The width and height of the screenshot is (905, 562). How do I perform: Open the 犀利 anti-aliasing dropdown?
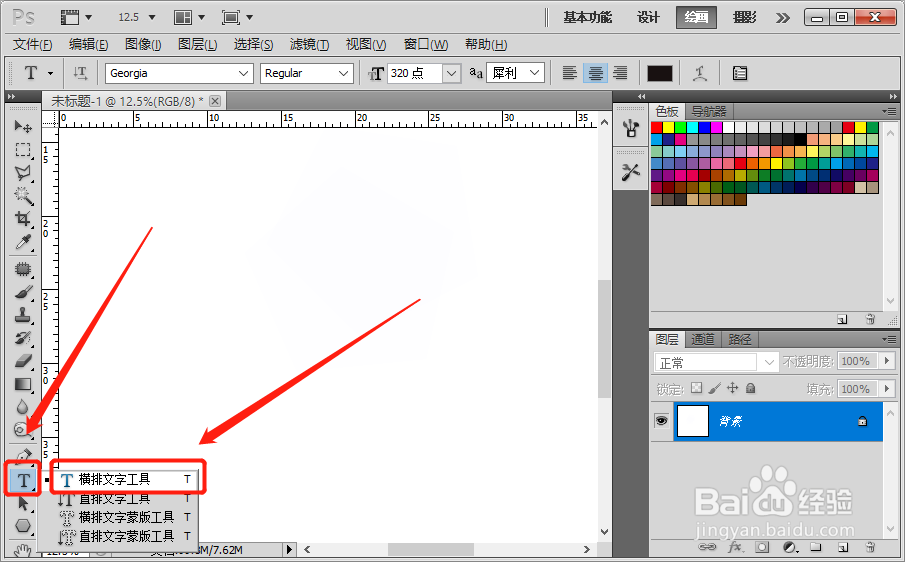[534, 73]
